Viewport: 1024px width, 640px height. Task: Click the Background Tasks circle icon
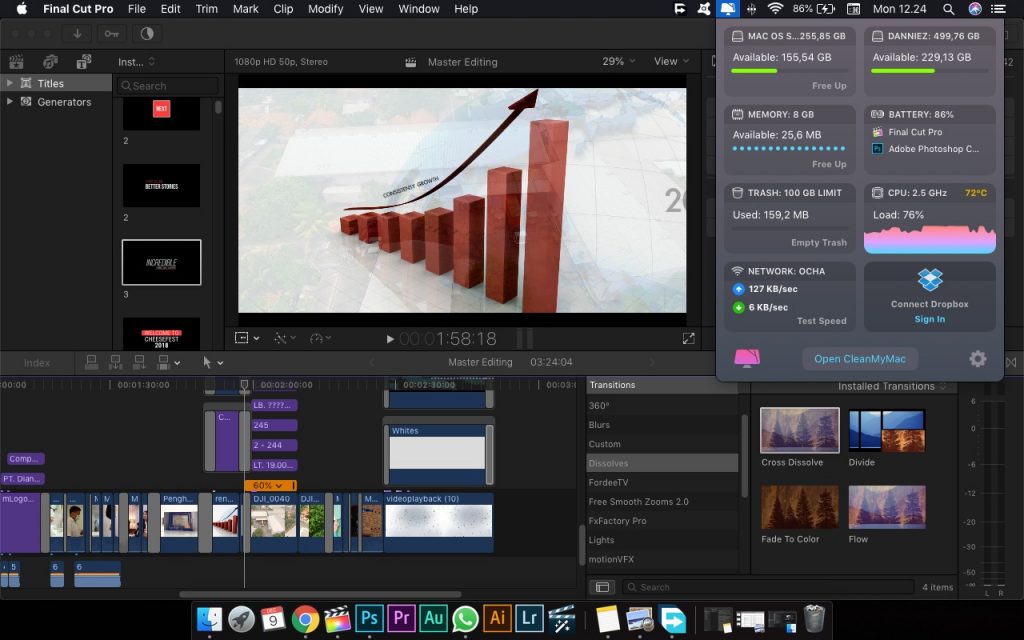point(147,33)
